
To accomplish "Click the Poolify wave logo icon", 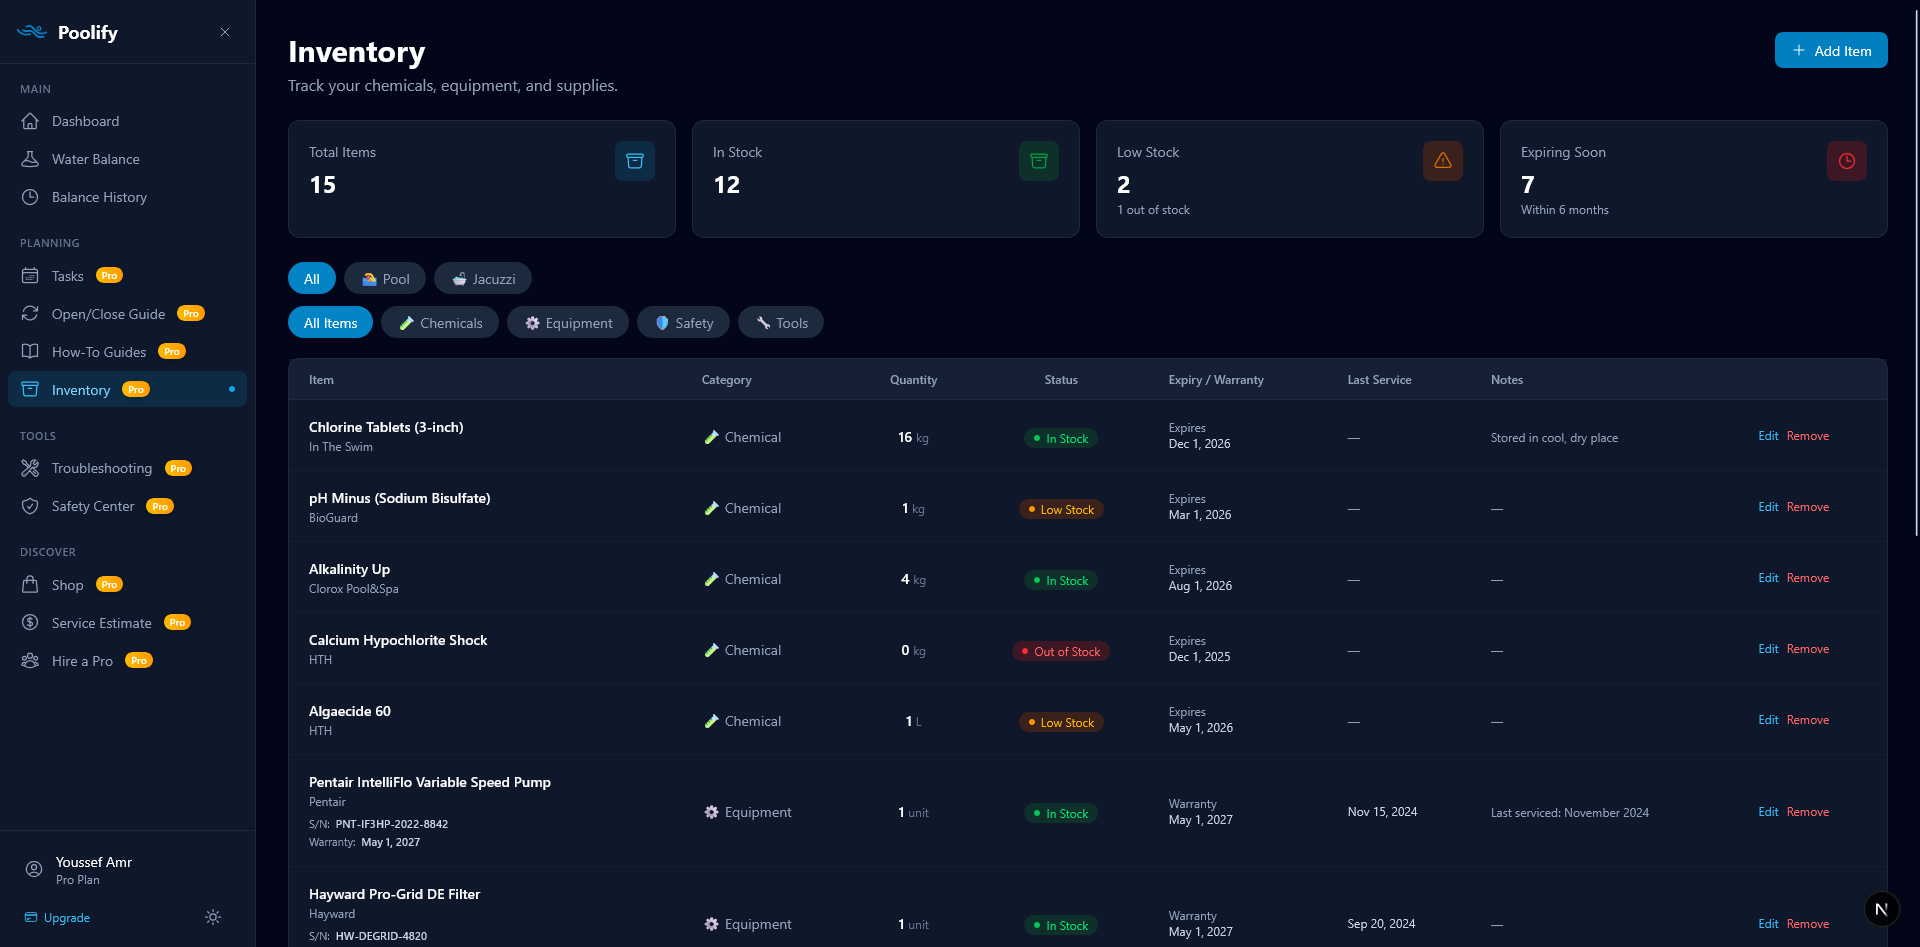I will click(32, 32).
